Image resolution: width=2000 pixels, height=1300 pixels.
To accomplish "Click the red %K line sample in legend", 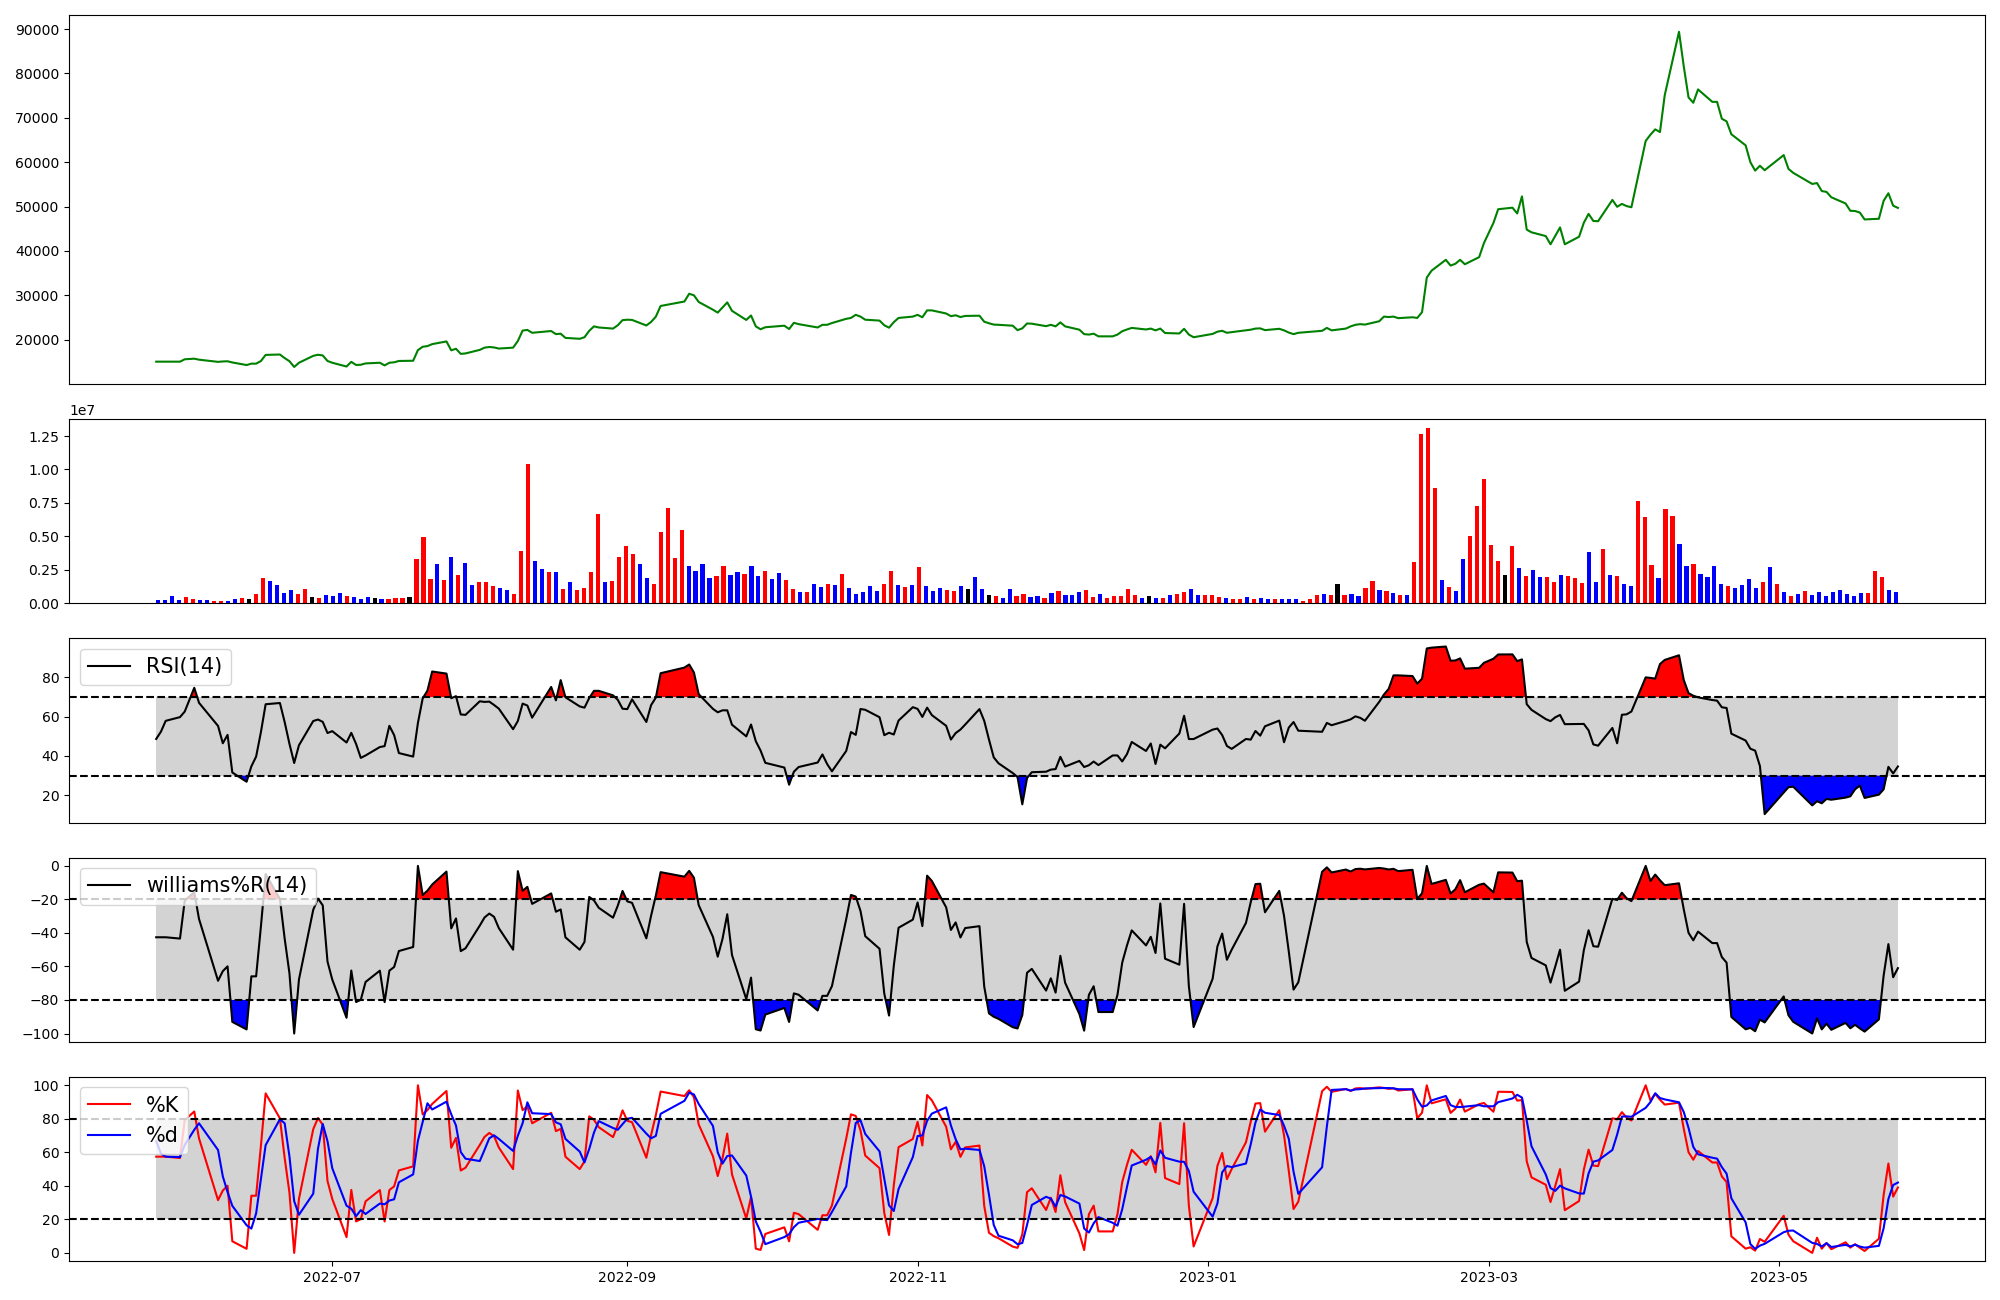I will point(110,1105).
